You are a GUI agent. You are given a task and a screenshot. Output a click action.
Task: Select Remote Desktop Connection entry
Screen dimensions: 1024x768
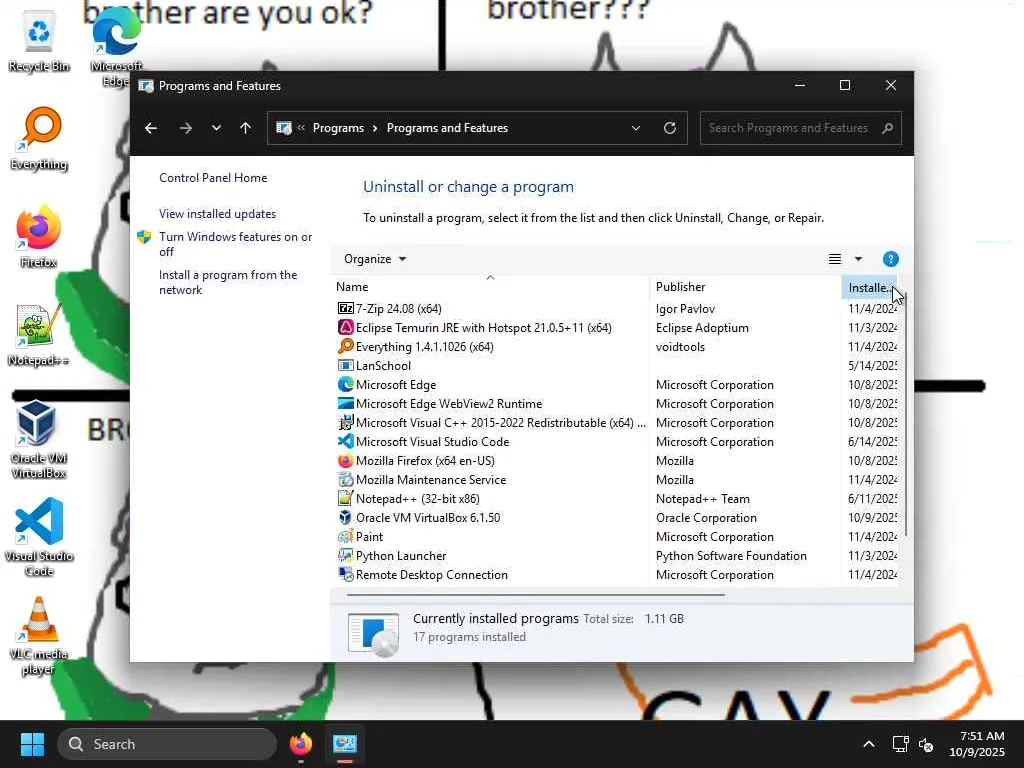coord(614,574)
